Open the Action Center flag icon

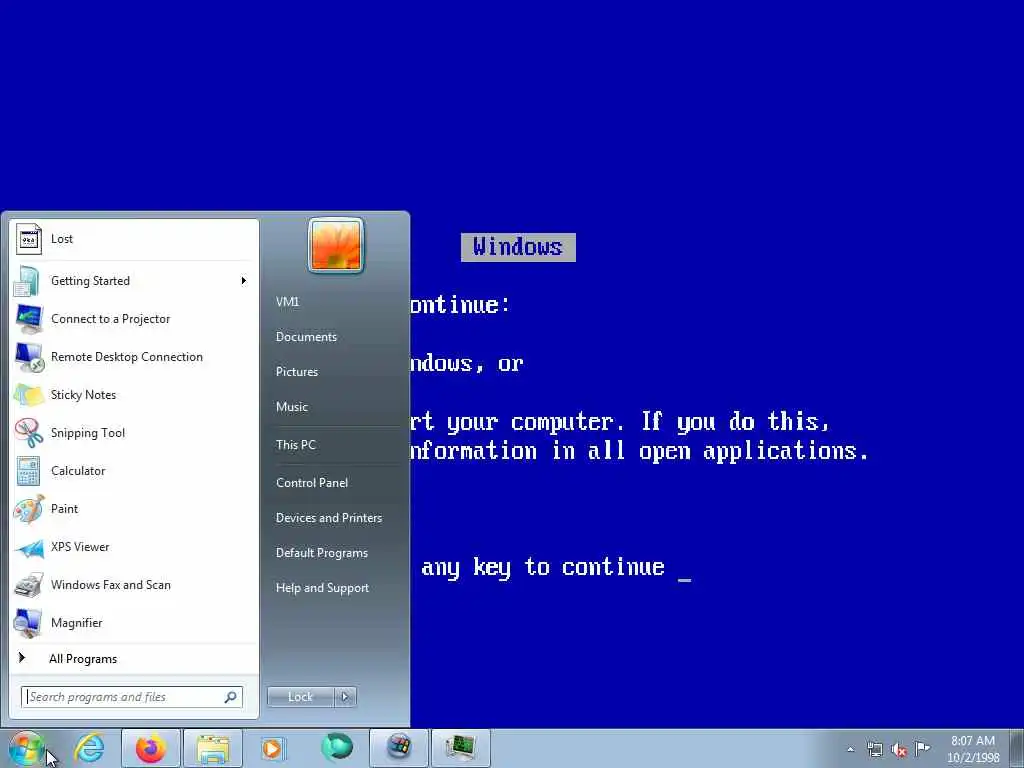(x=922, y=749)
